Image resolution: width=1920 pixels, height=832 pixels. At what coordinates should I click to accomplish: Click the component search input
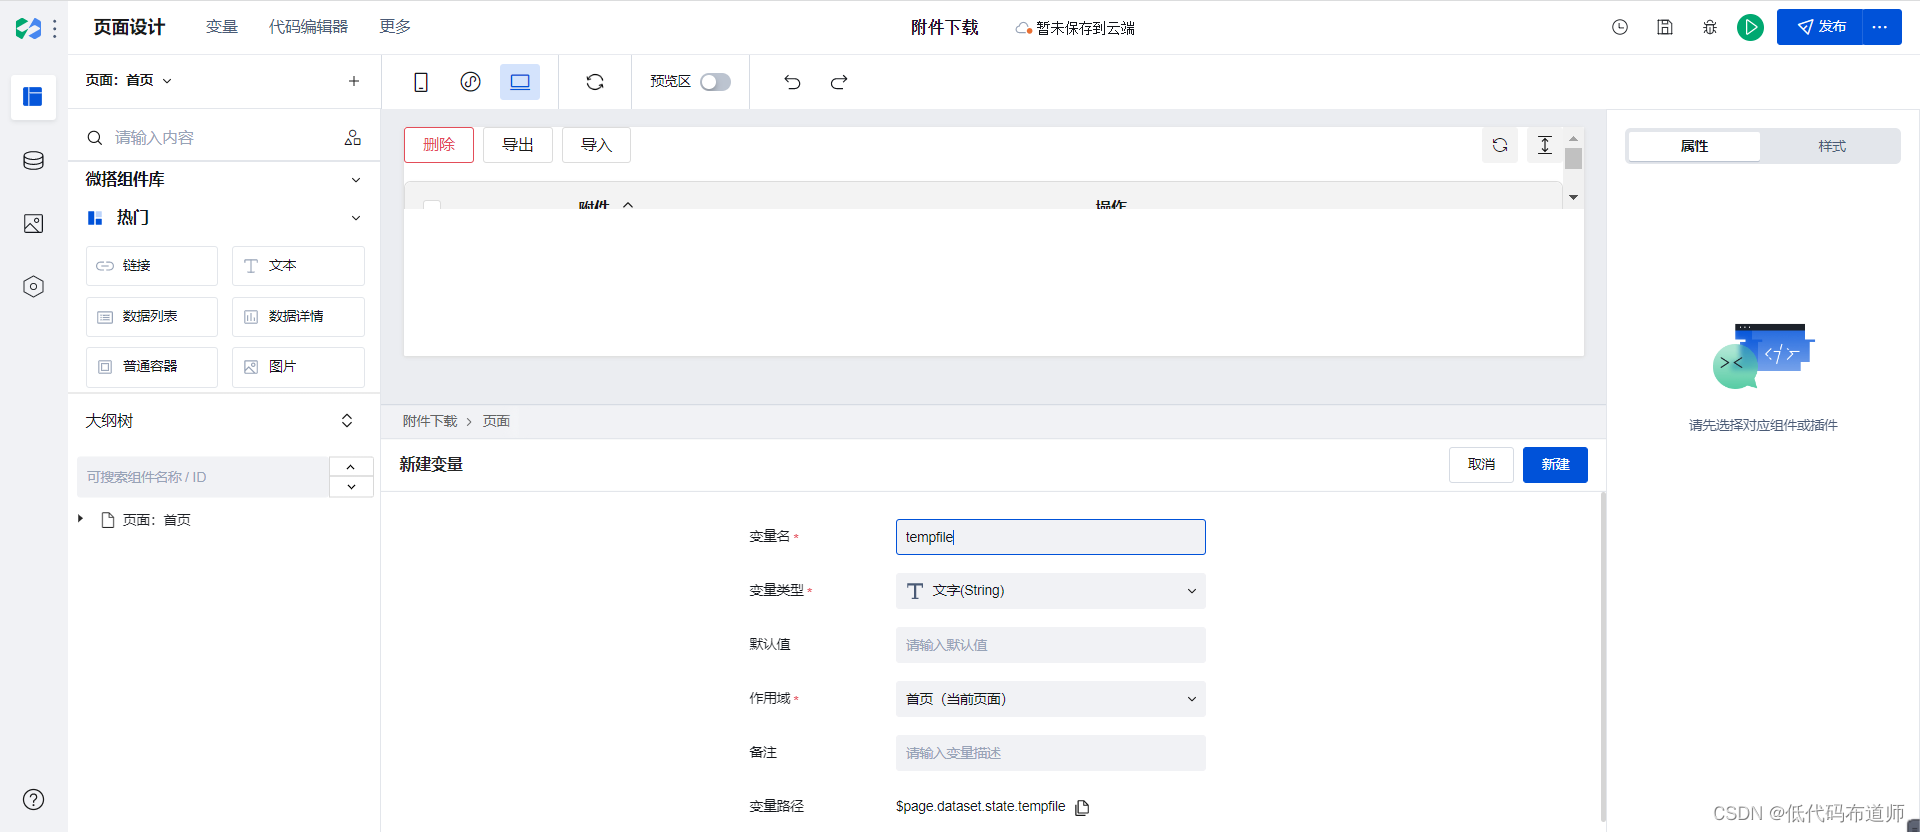point(222,138)
